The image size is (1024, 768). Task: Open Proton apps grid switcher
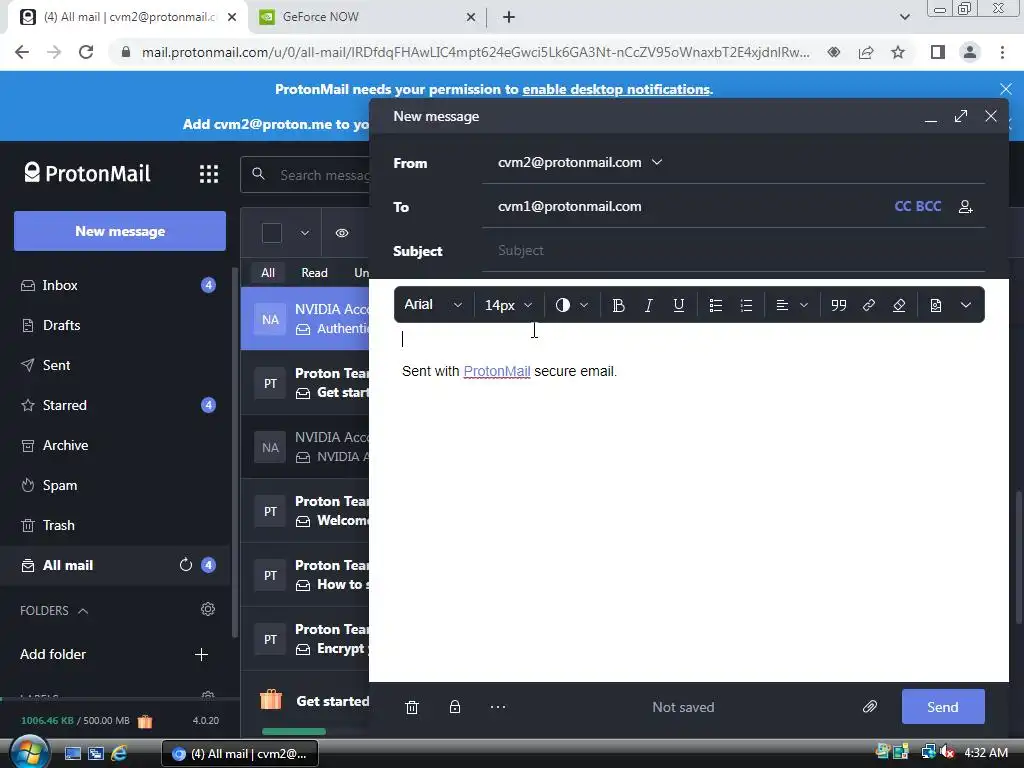pyautogui.click(x=209, y=174)
